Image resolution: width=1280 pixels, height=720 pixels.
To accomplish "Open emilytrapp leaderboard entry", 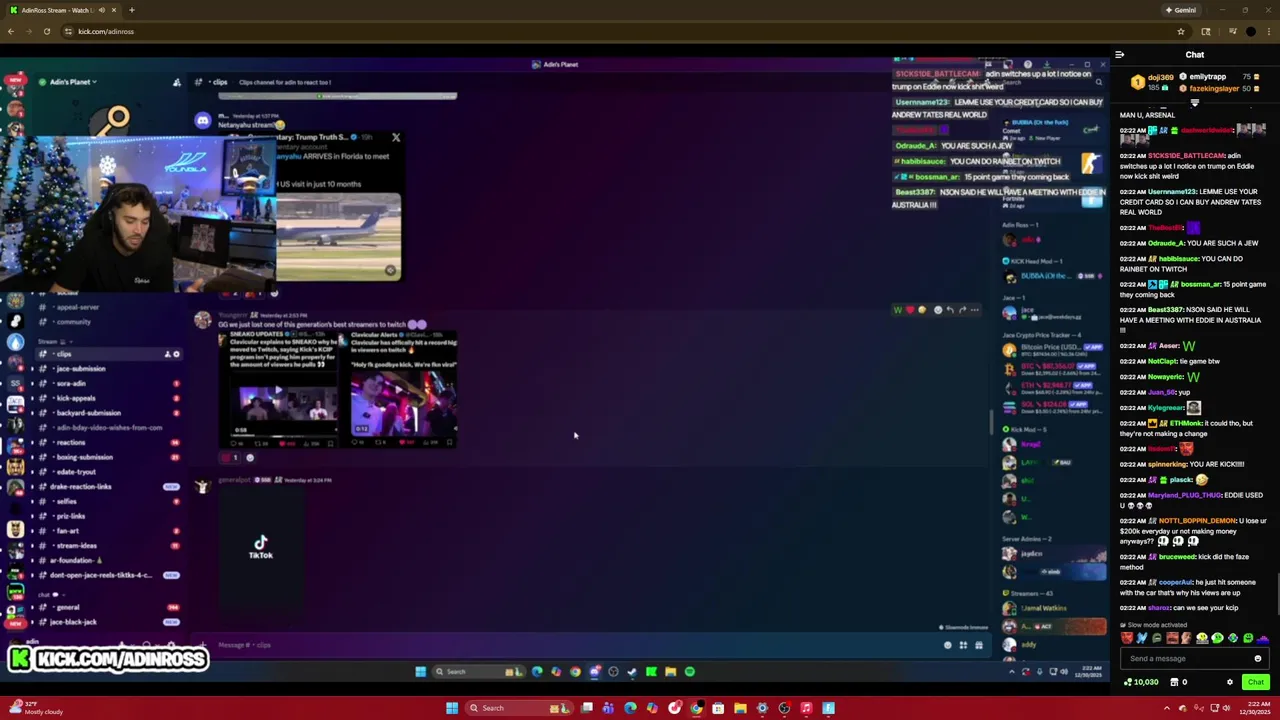I will [x=1207, y=77].
